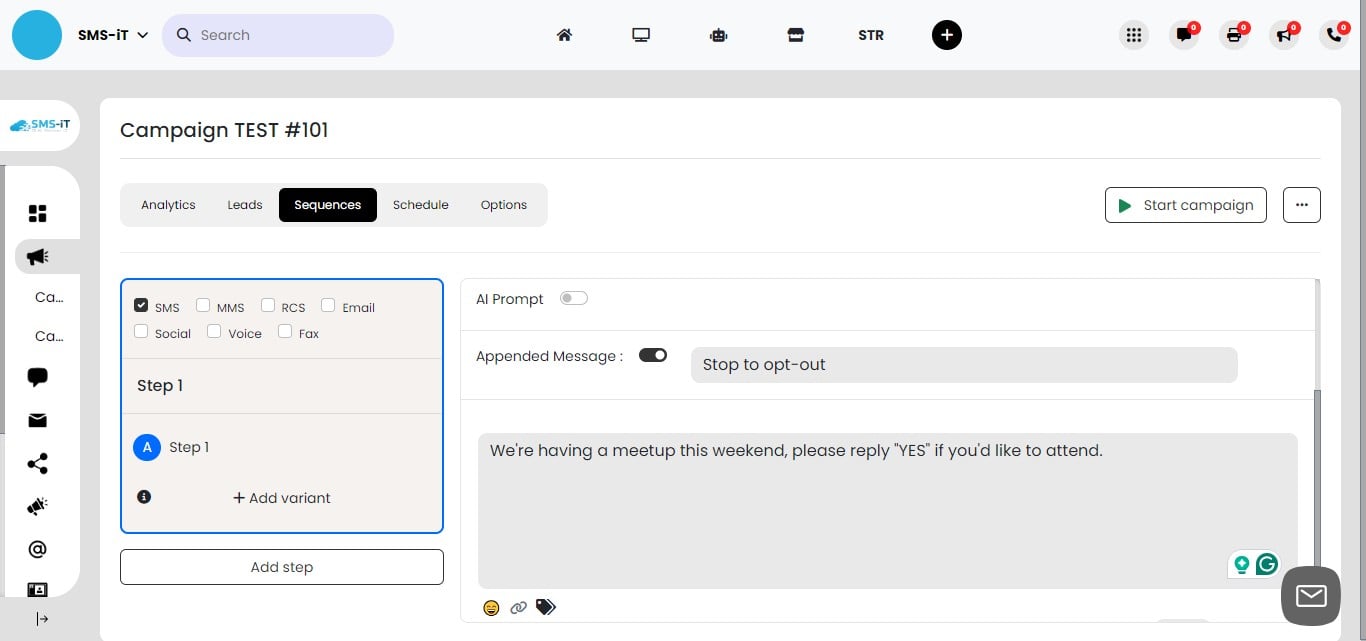Open phone call notifications icon
This screenshot has height=641, width=1366.
1334,34
